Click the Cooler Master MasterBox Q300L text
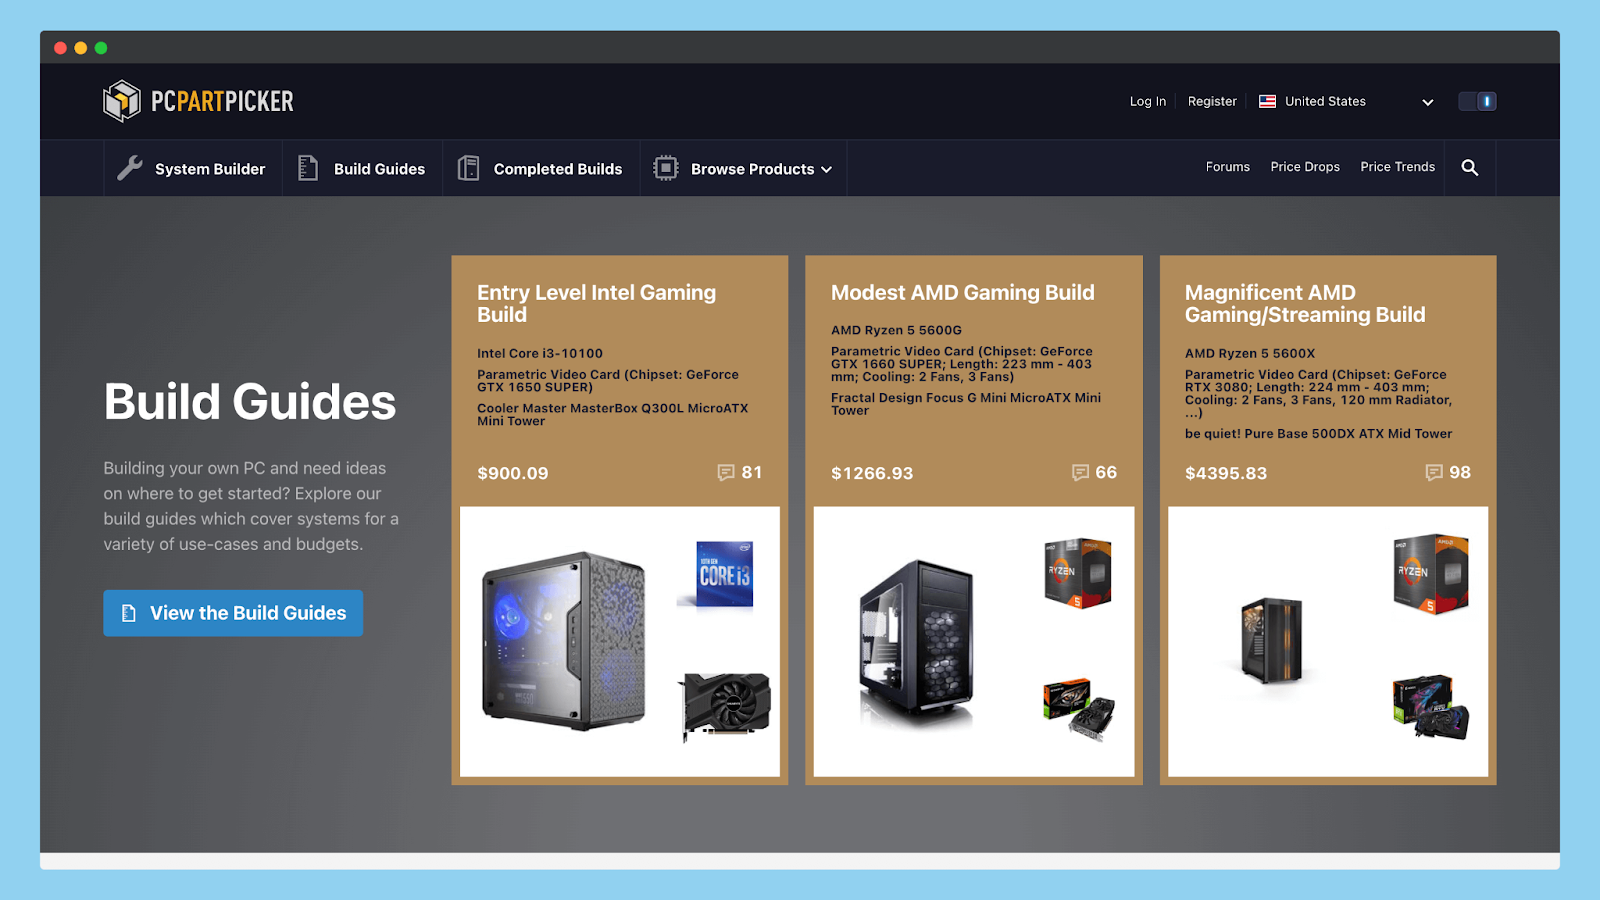 (612, 414)
